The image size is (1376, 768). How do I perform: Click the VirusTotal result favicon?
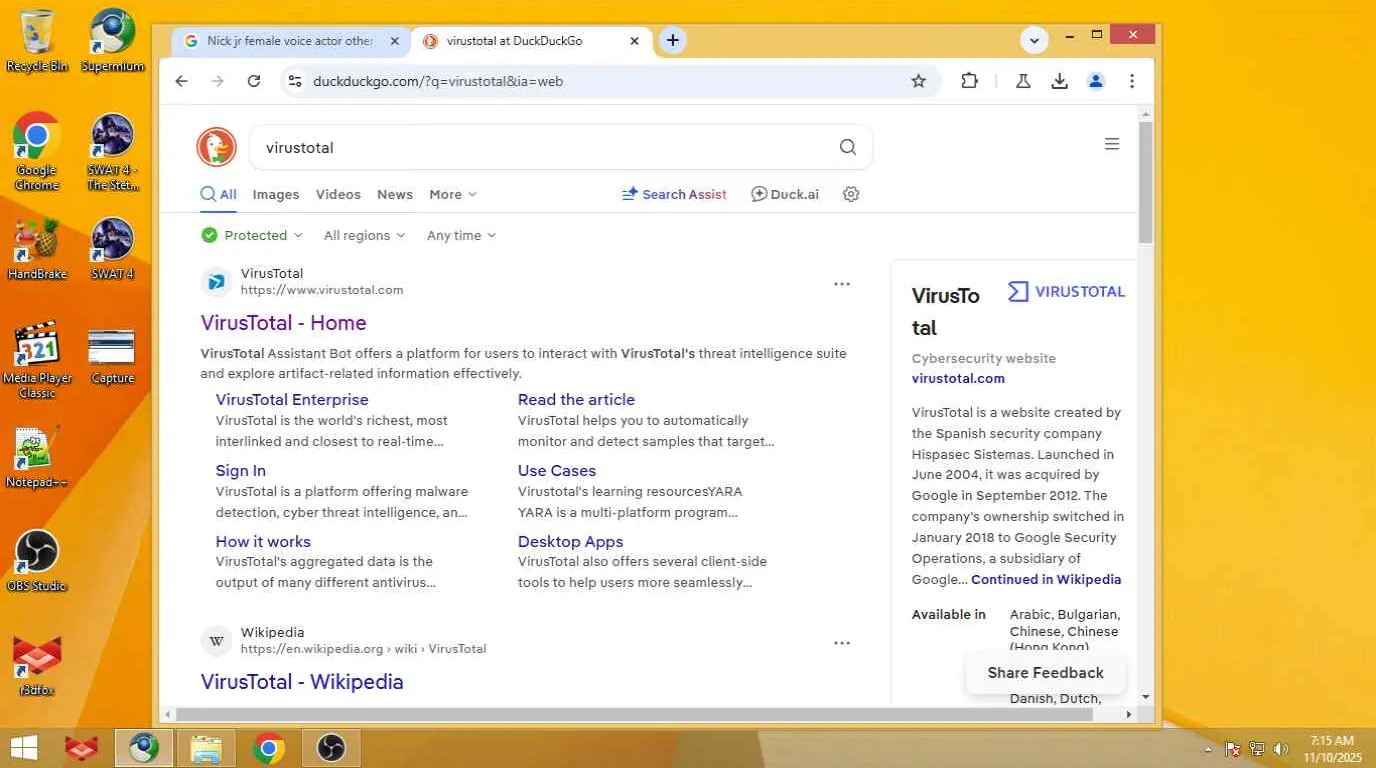(216, 282)
